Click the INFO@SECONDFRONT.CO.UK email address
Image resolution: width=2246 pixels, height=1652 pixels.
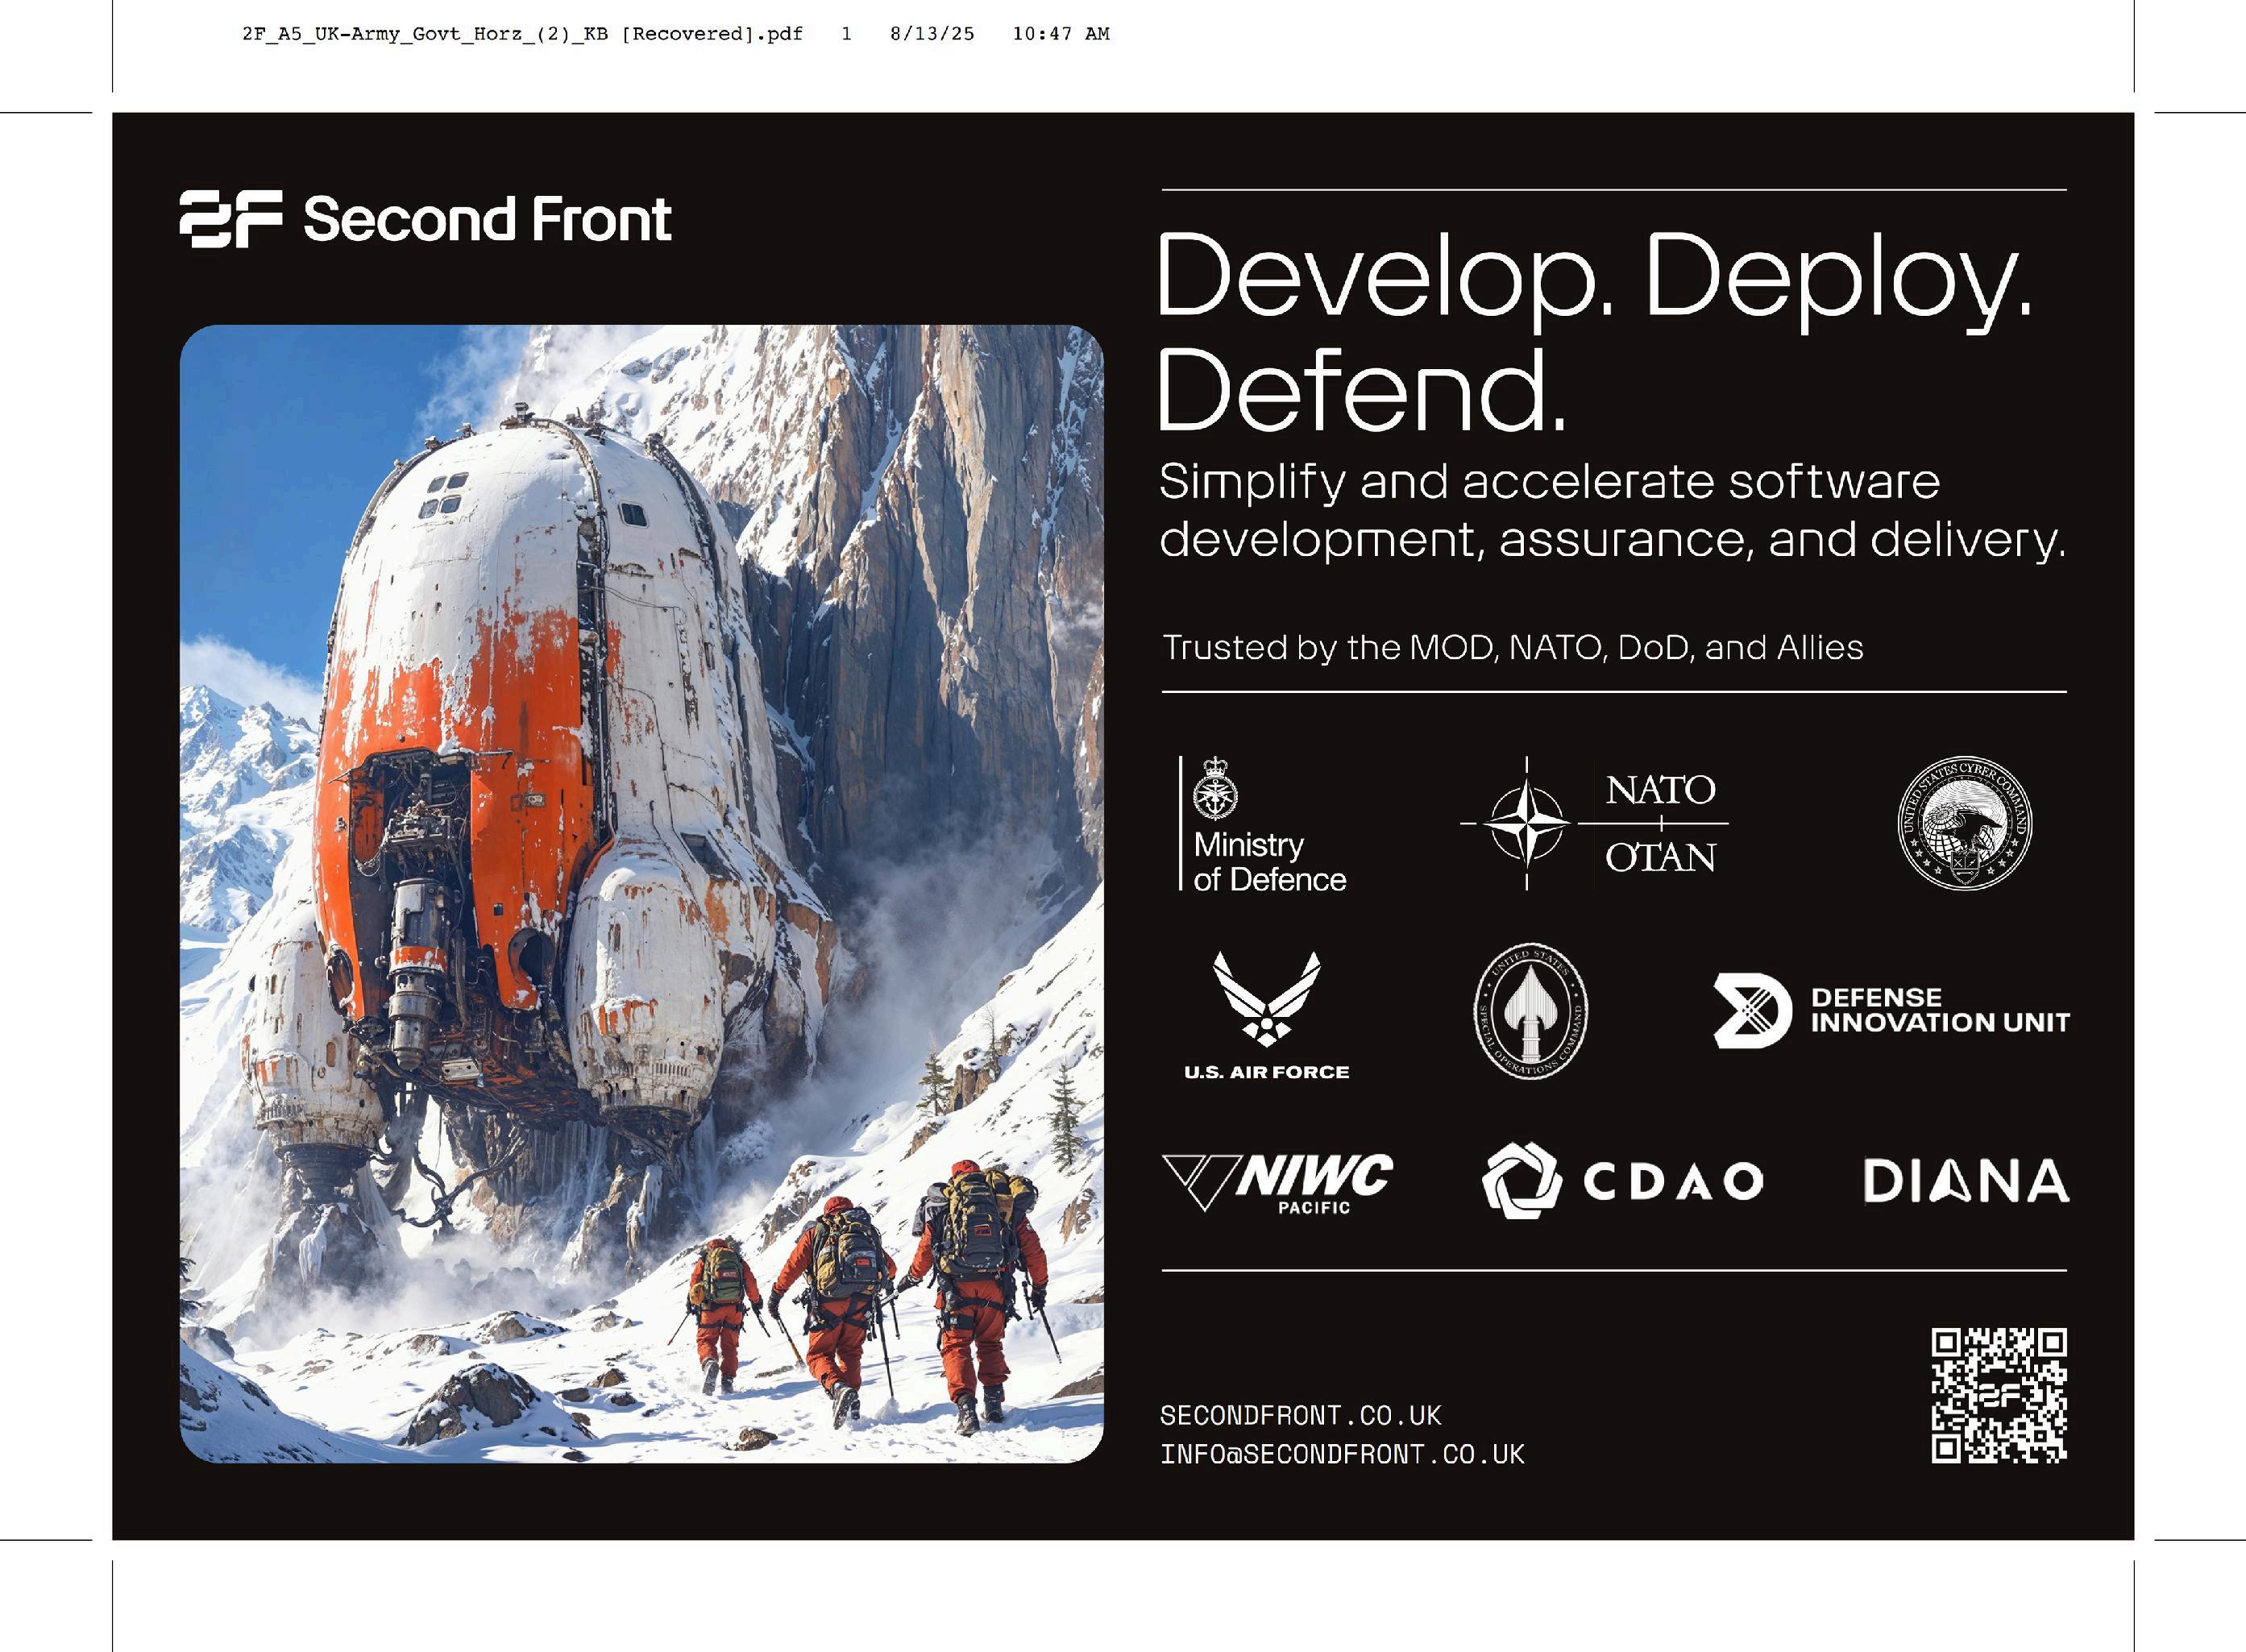coord(1342,1454)
